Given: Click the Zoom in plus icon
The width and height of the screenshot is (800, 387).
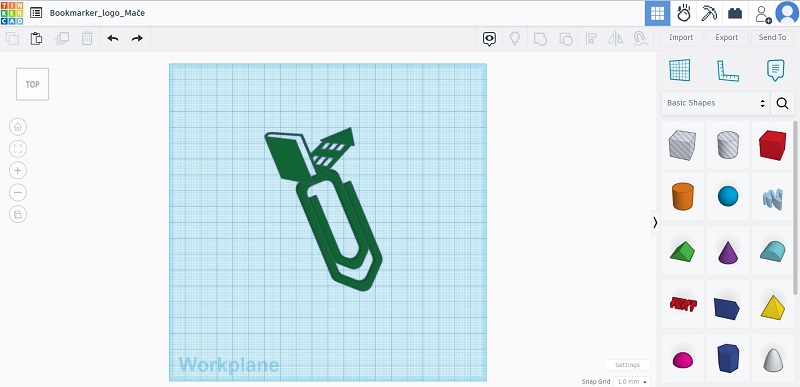Looking at the screenshot, I should [18, 171].
